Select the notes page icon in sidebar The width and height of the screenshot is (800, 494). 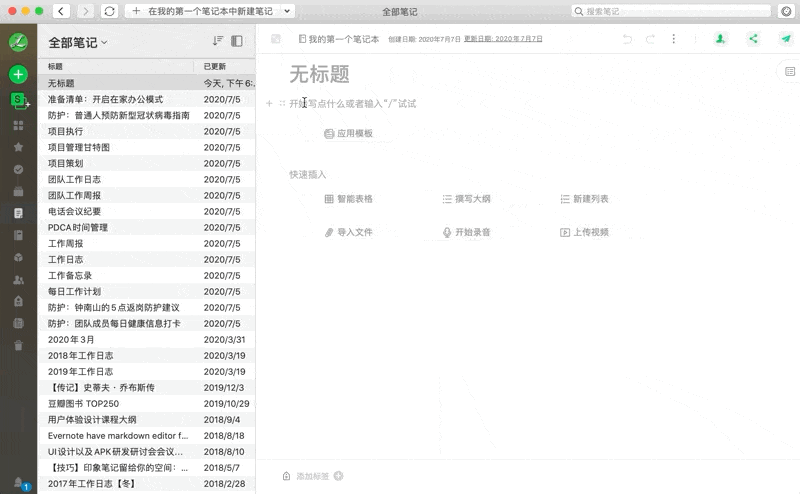click(x=18, y=213)
